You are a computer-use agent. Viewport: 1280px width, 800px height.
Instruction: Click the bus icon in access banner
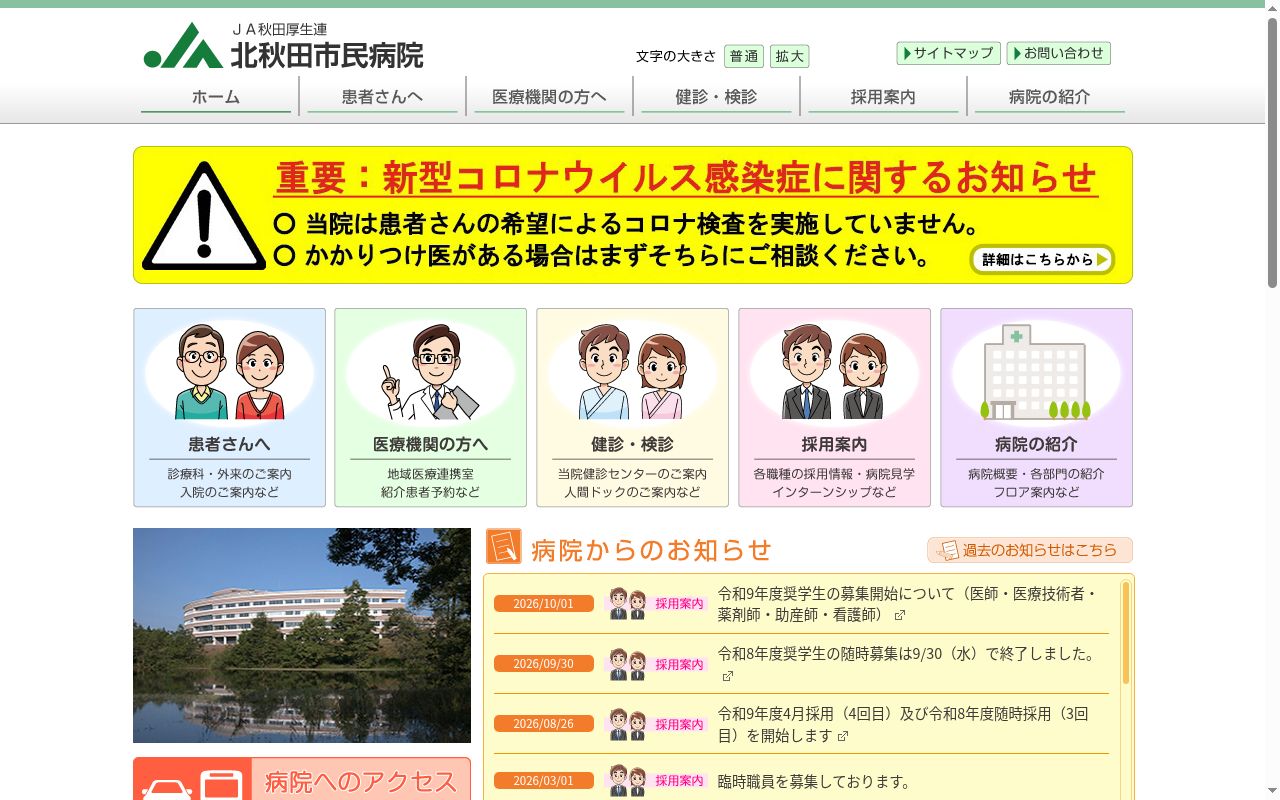[222, 785]
